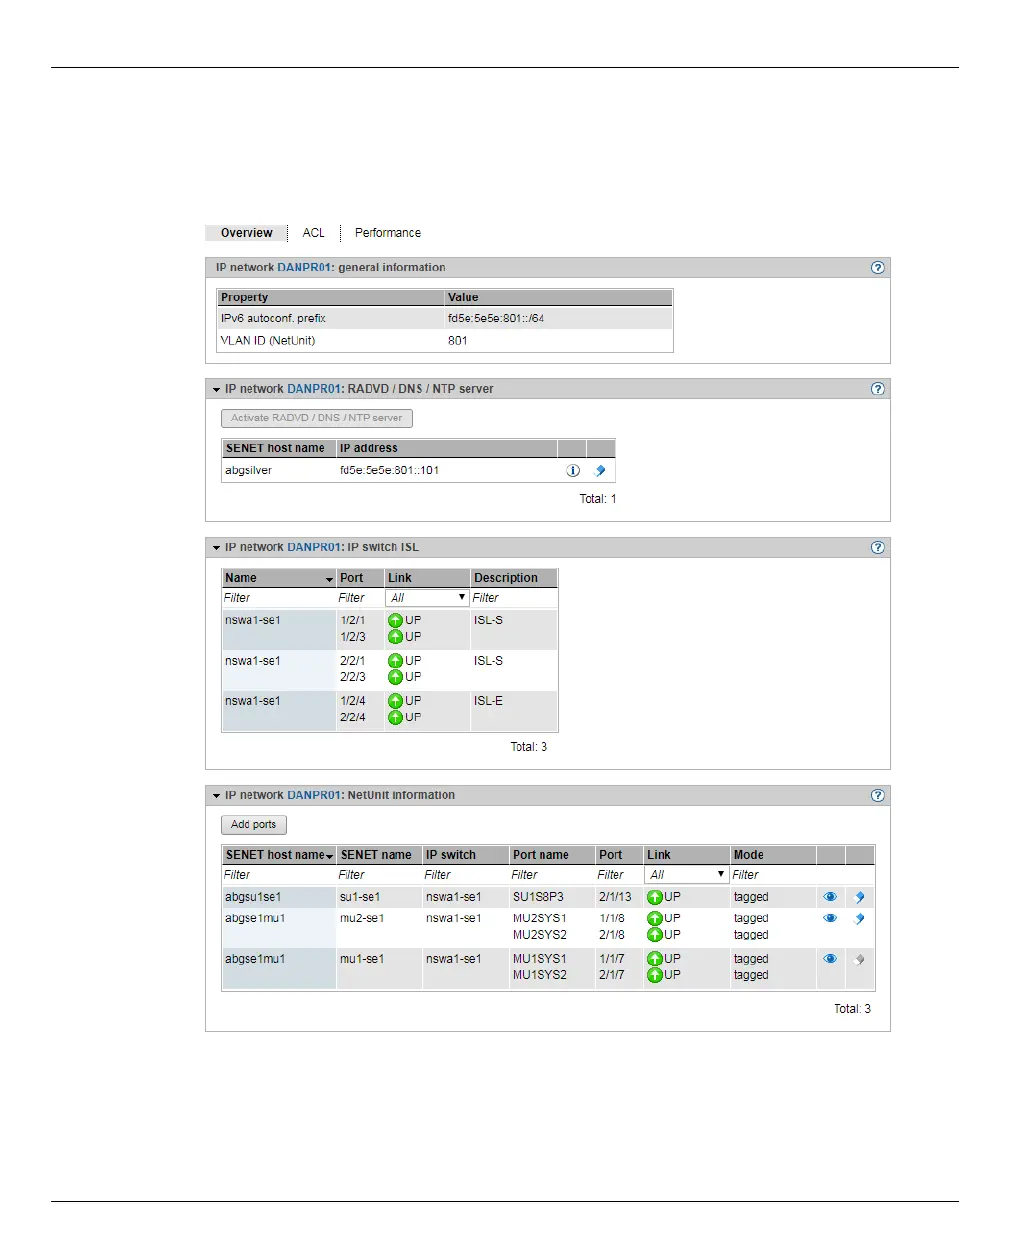This screenshot has width=1010, height=1258.
Task: Click UP status icon for port 1/2/4
Action: pos(396,701)
